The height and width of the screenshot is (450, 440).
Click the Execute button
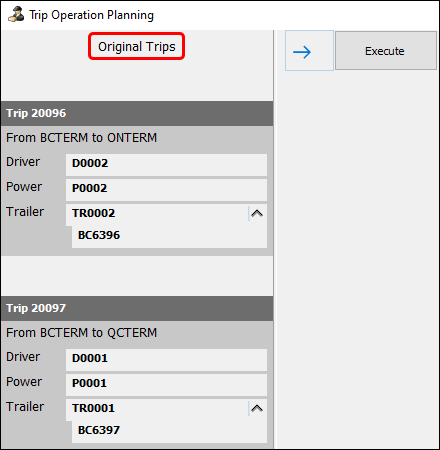(x=386, y=51)
